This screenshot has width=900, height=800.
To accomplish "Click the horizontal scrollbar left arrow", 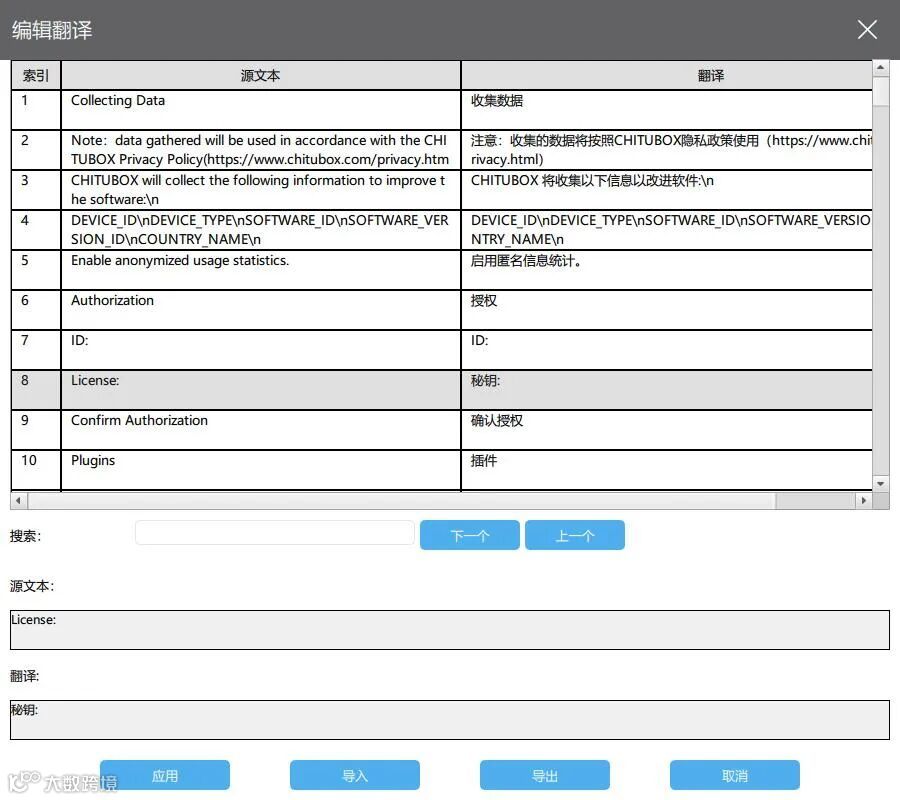I will click(x=18, y=500).
